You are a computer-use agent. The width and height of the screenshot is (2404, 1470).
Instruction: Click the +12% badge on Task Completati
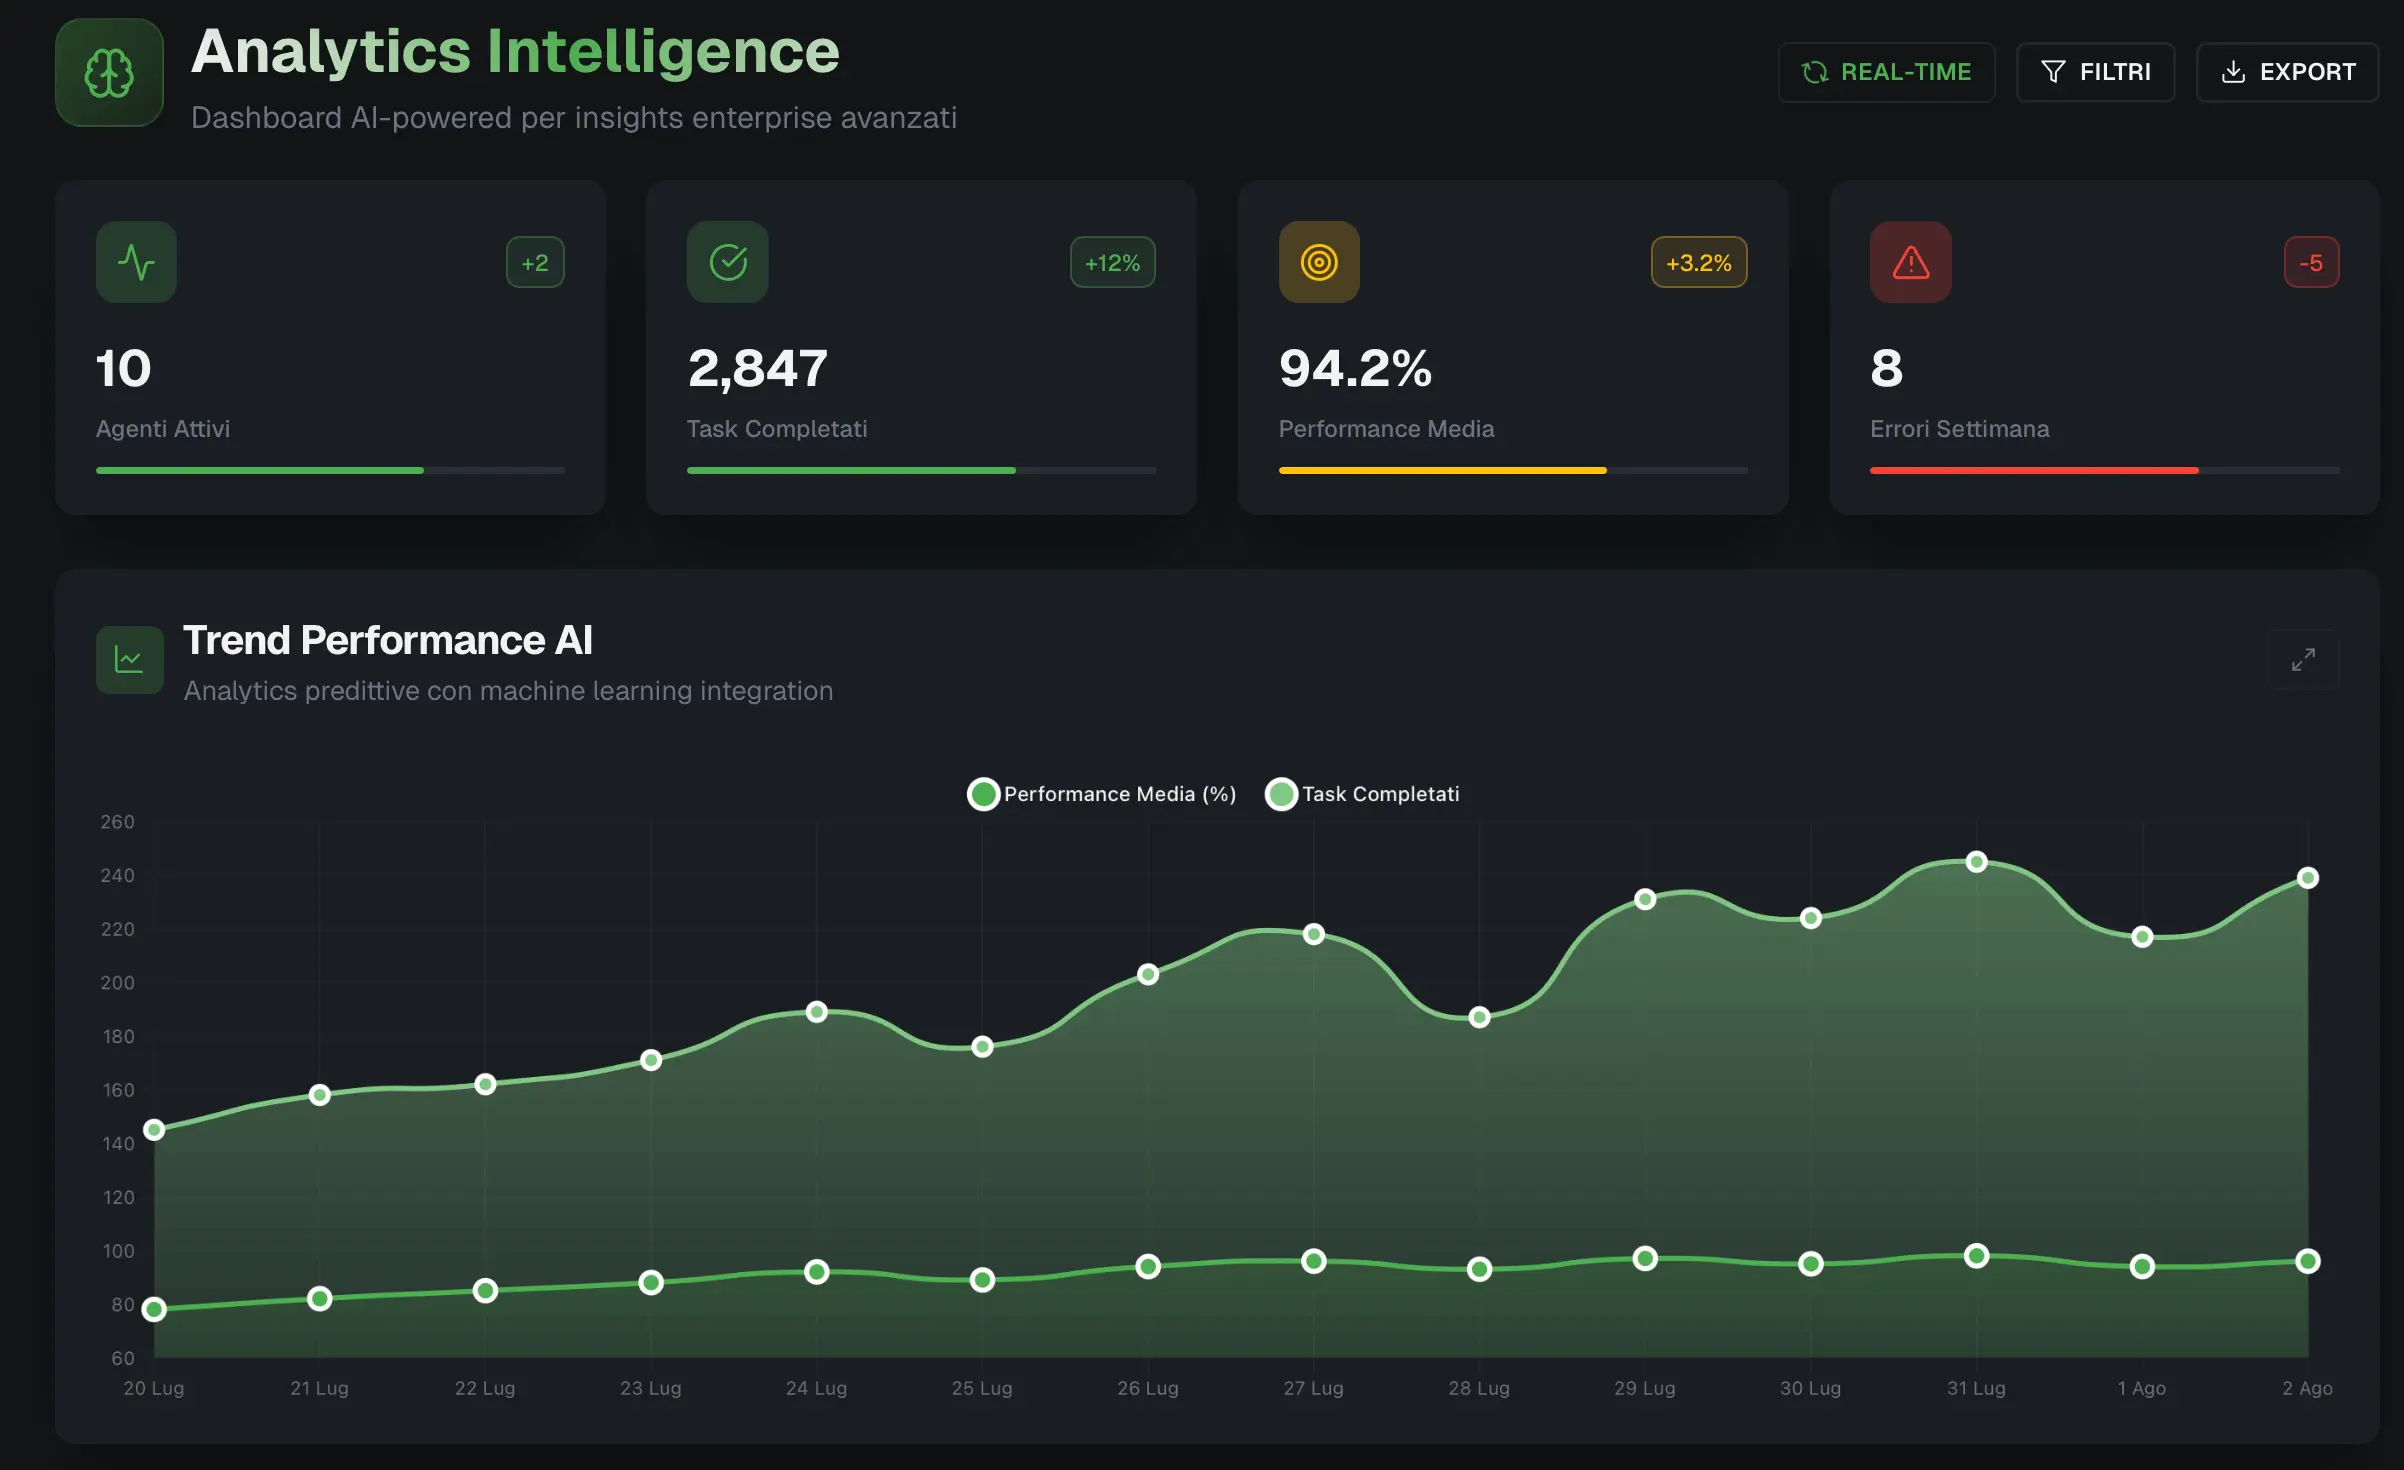1111,262
